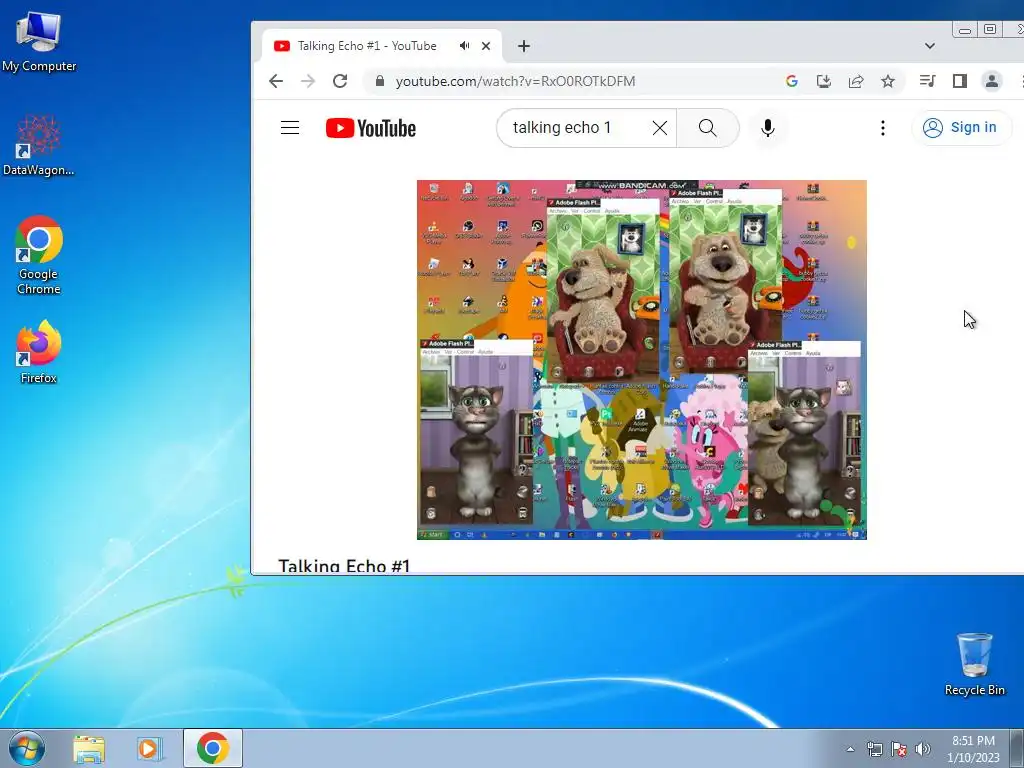Click the address bar URL
Screen dimensions: 1024x768
click(515, 81)
